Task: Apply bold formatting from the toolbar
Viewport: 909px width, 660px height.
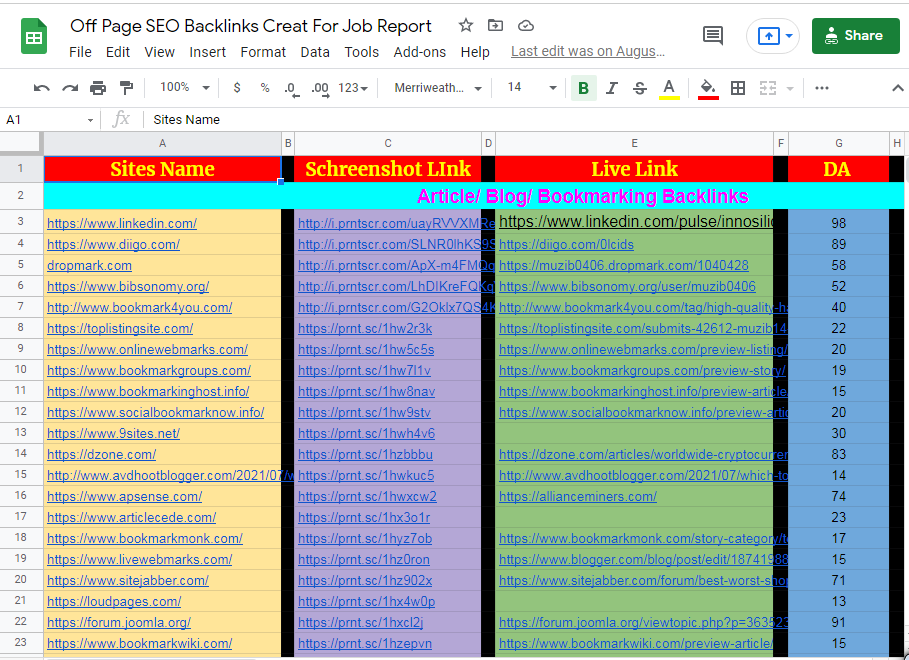Action: (x=583, y=88)
